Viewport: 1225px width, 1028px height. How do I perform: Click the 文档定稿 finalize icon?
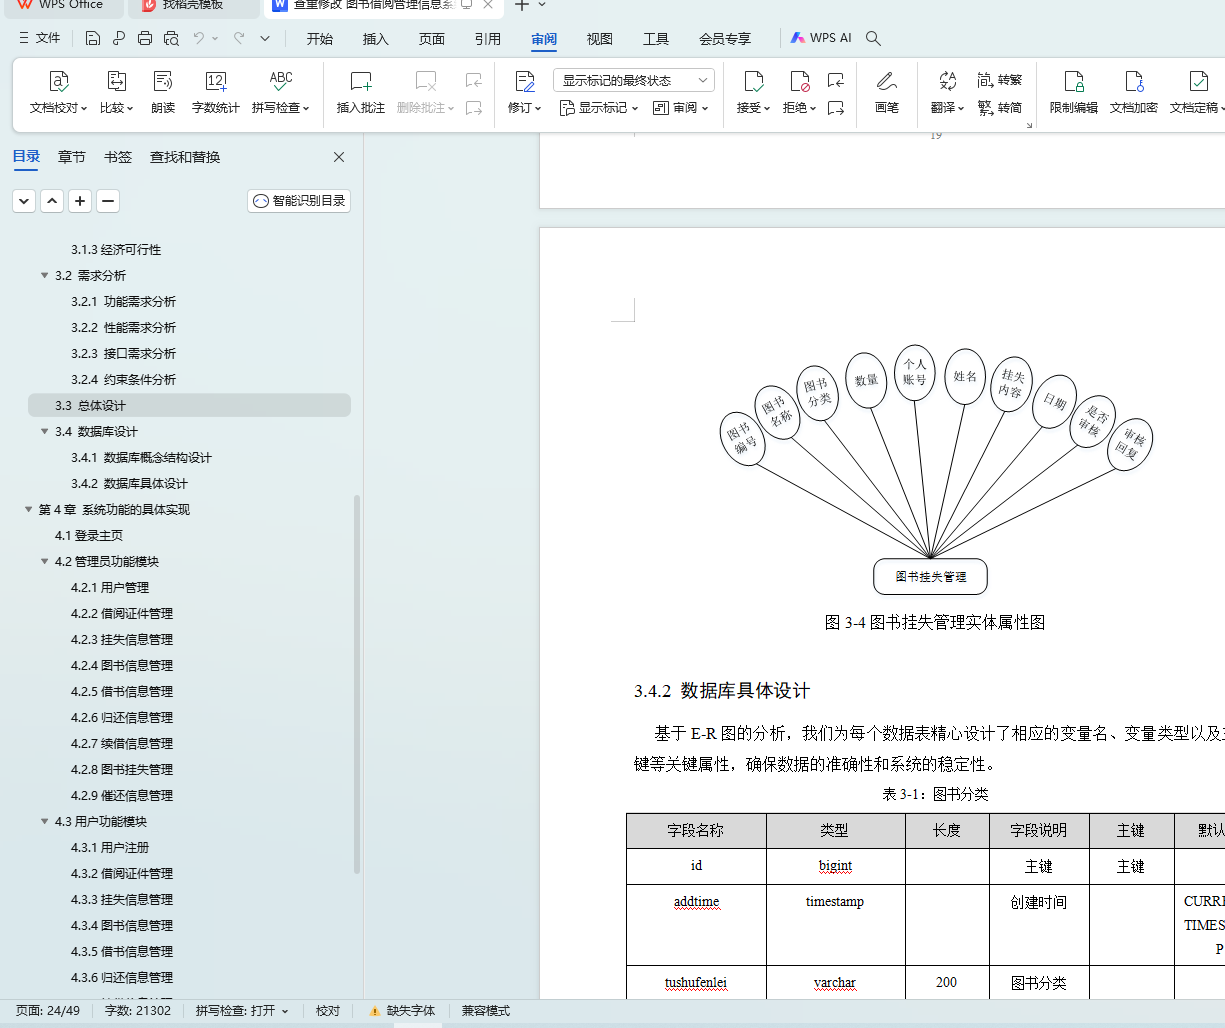coord(1198,82)
